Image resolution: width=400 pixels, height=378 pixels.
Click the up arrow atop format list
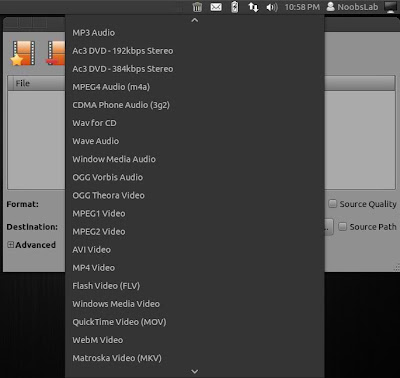195,20
